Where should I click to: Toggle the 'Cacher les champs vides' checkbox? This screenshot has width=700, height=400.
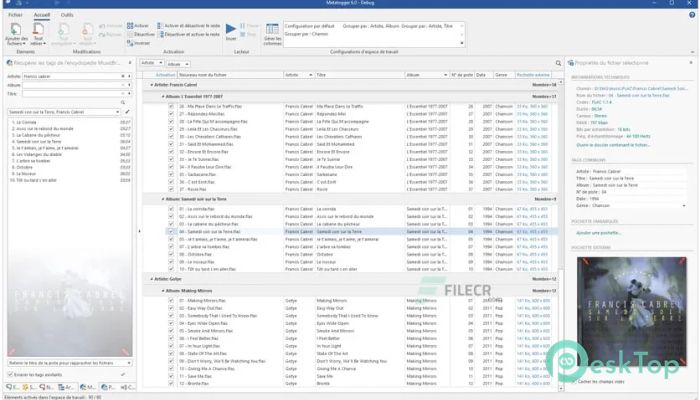pyautogui.click(x=575, y=382)
